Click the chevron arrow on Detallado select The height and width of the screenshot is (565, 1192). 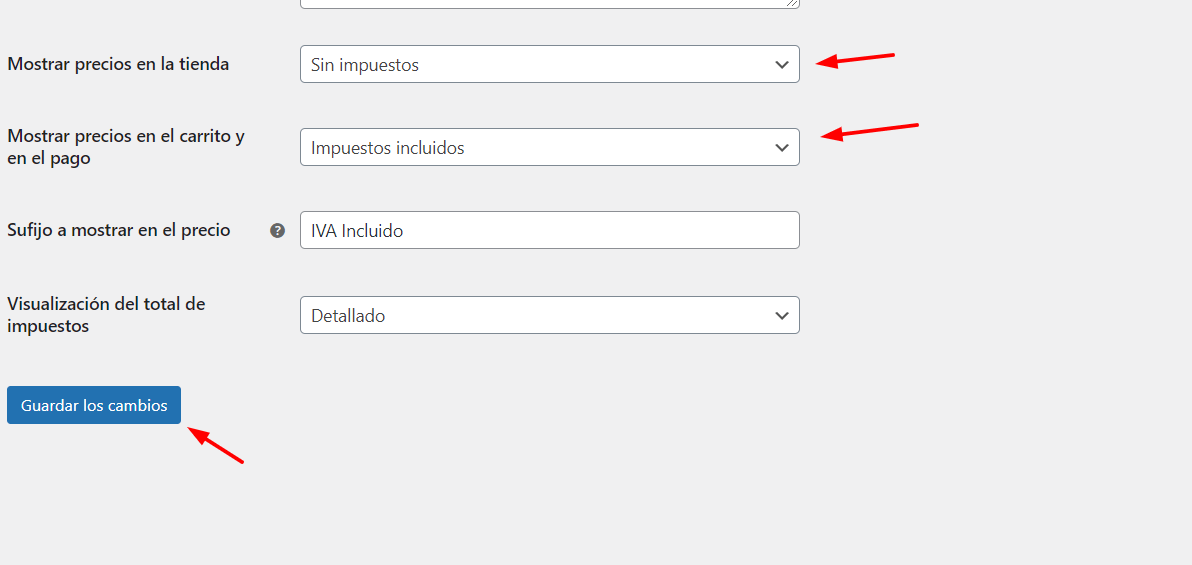pos(782,316)
